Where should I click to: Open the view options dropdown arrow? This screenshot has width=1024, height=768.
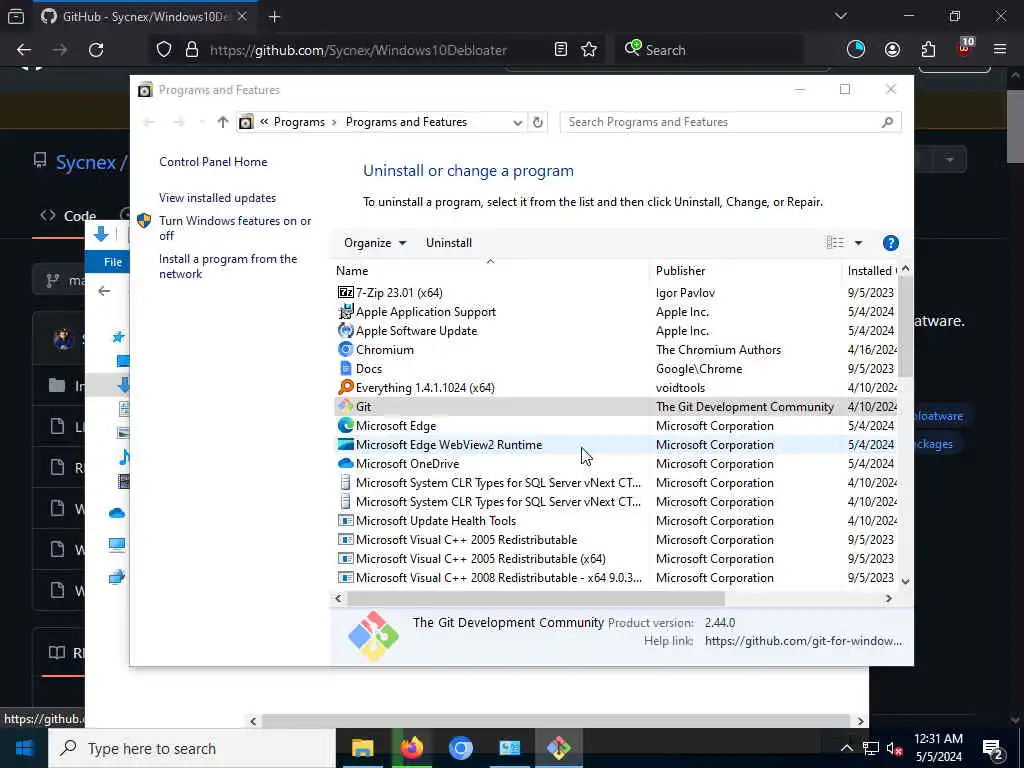[x=858, y=243]
